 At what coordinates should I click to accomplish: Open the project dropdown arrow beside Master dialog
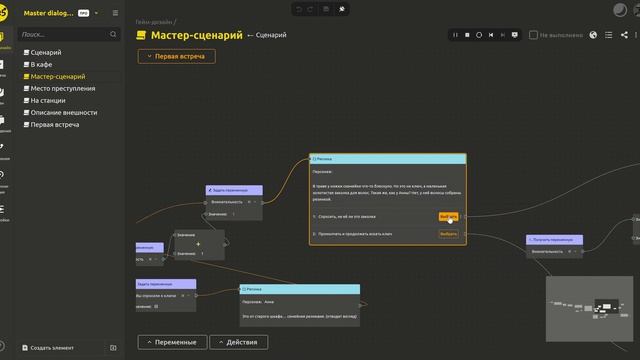(x=96, y=13)
